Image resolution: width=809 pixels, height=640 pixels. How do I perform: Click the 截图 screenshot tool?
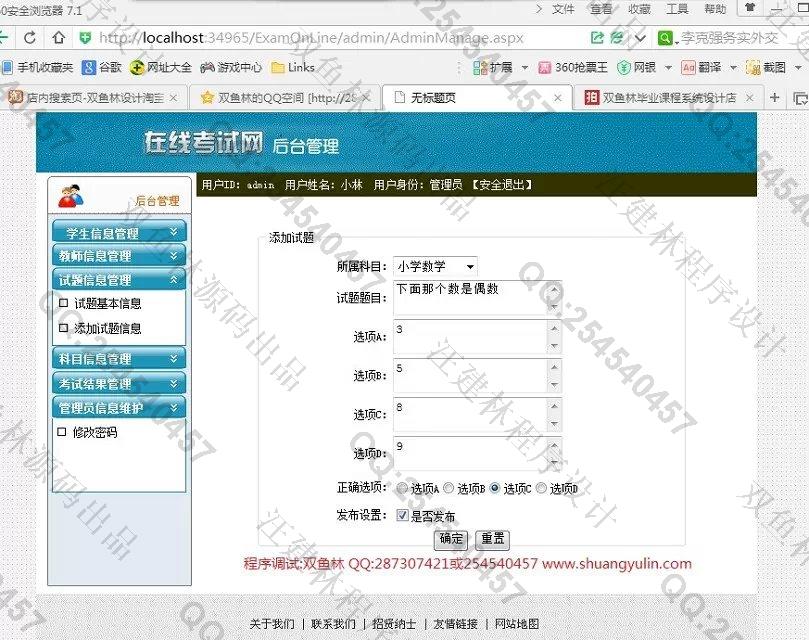point(766,67)
